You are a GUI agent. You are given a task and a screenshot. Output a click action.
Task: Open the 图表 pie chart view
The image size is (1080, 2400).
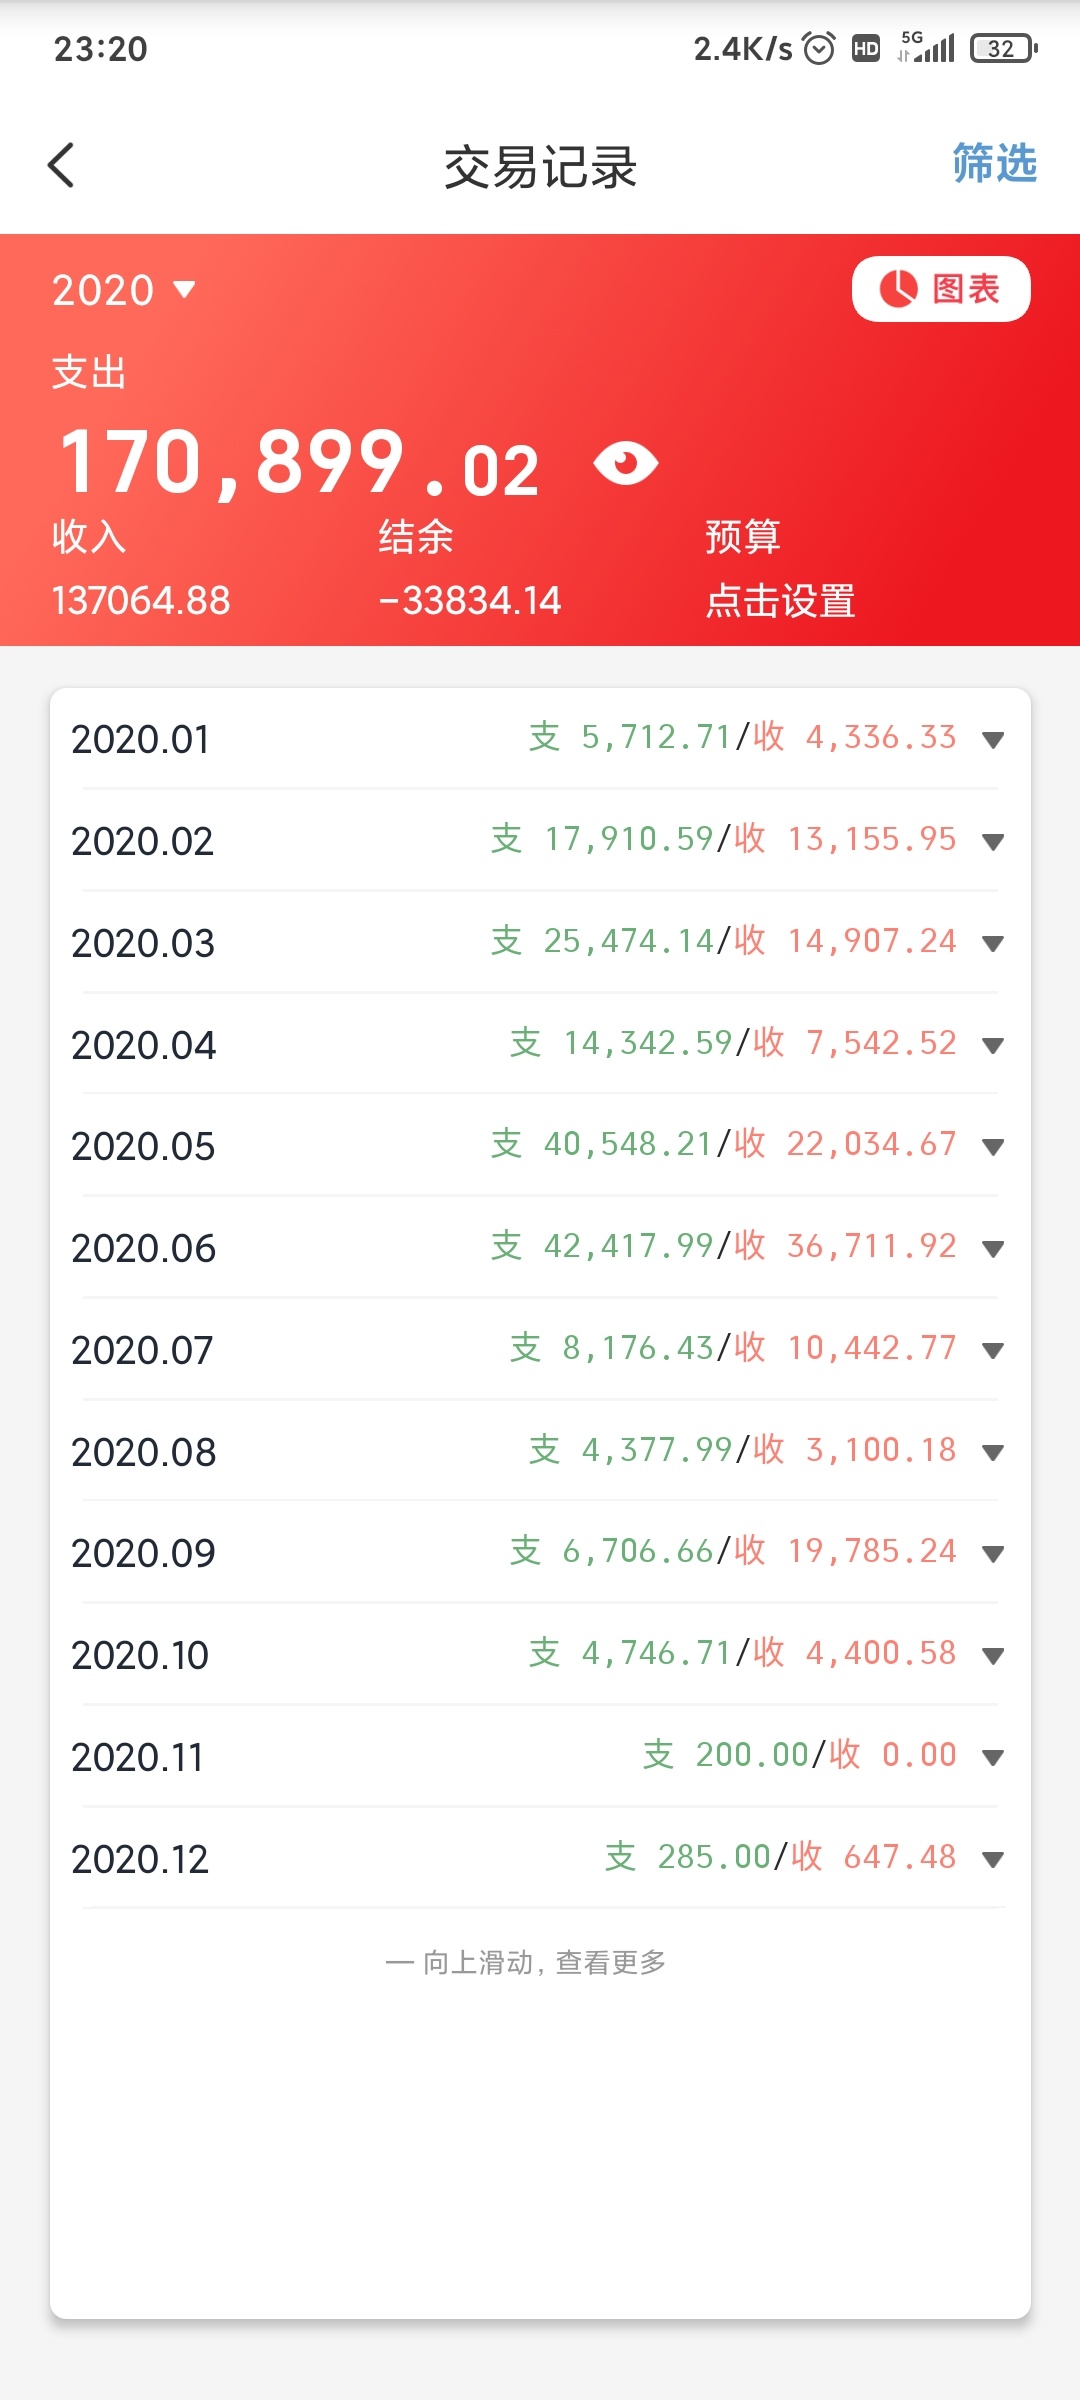tap(941, 289)
